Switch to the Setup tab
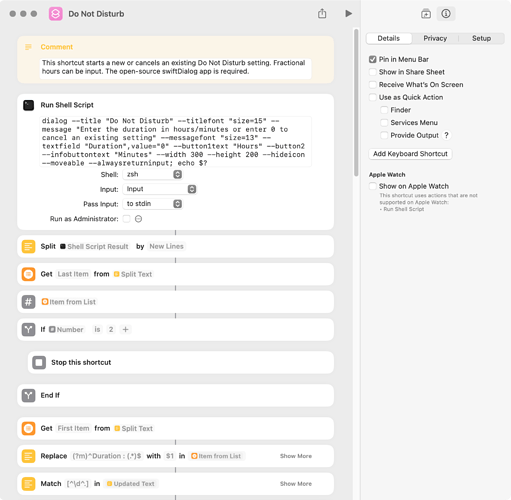This screenshot has height=500, width=511. 481,38
